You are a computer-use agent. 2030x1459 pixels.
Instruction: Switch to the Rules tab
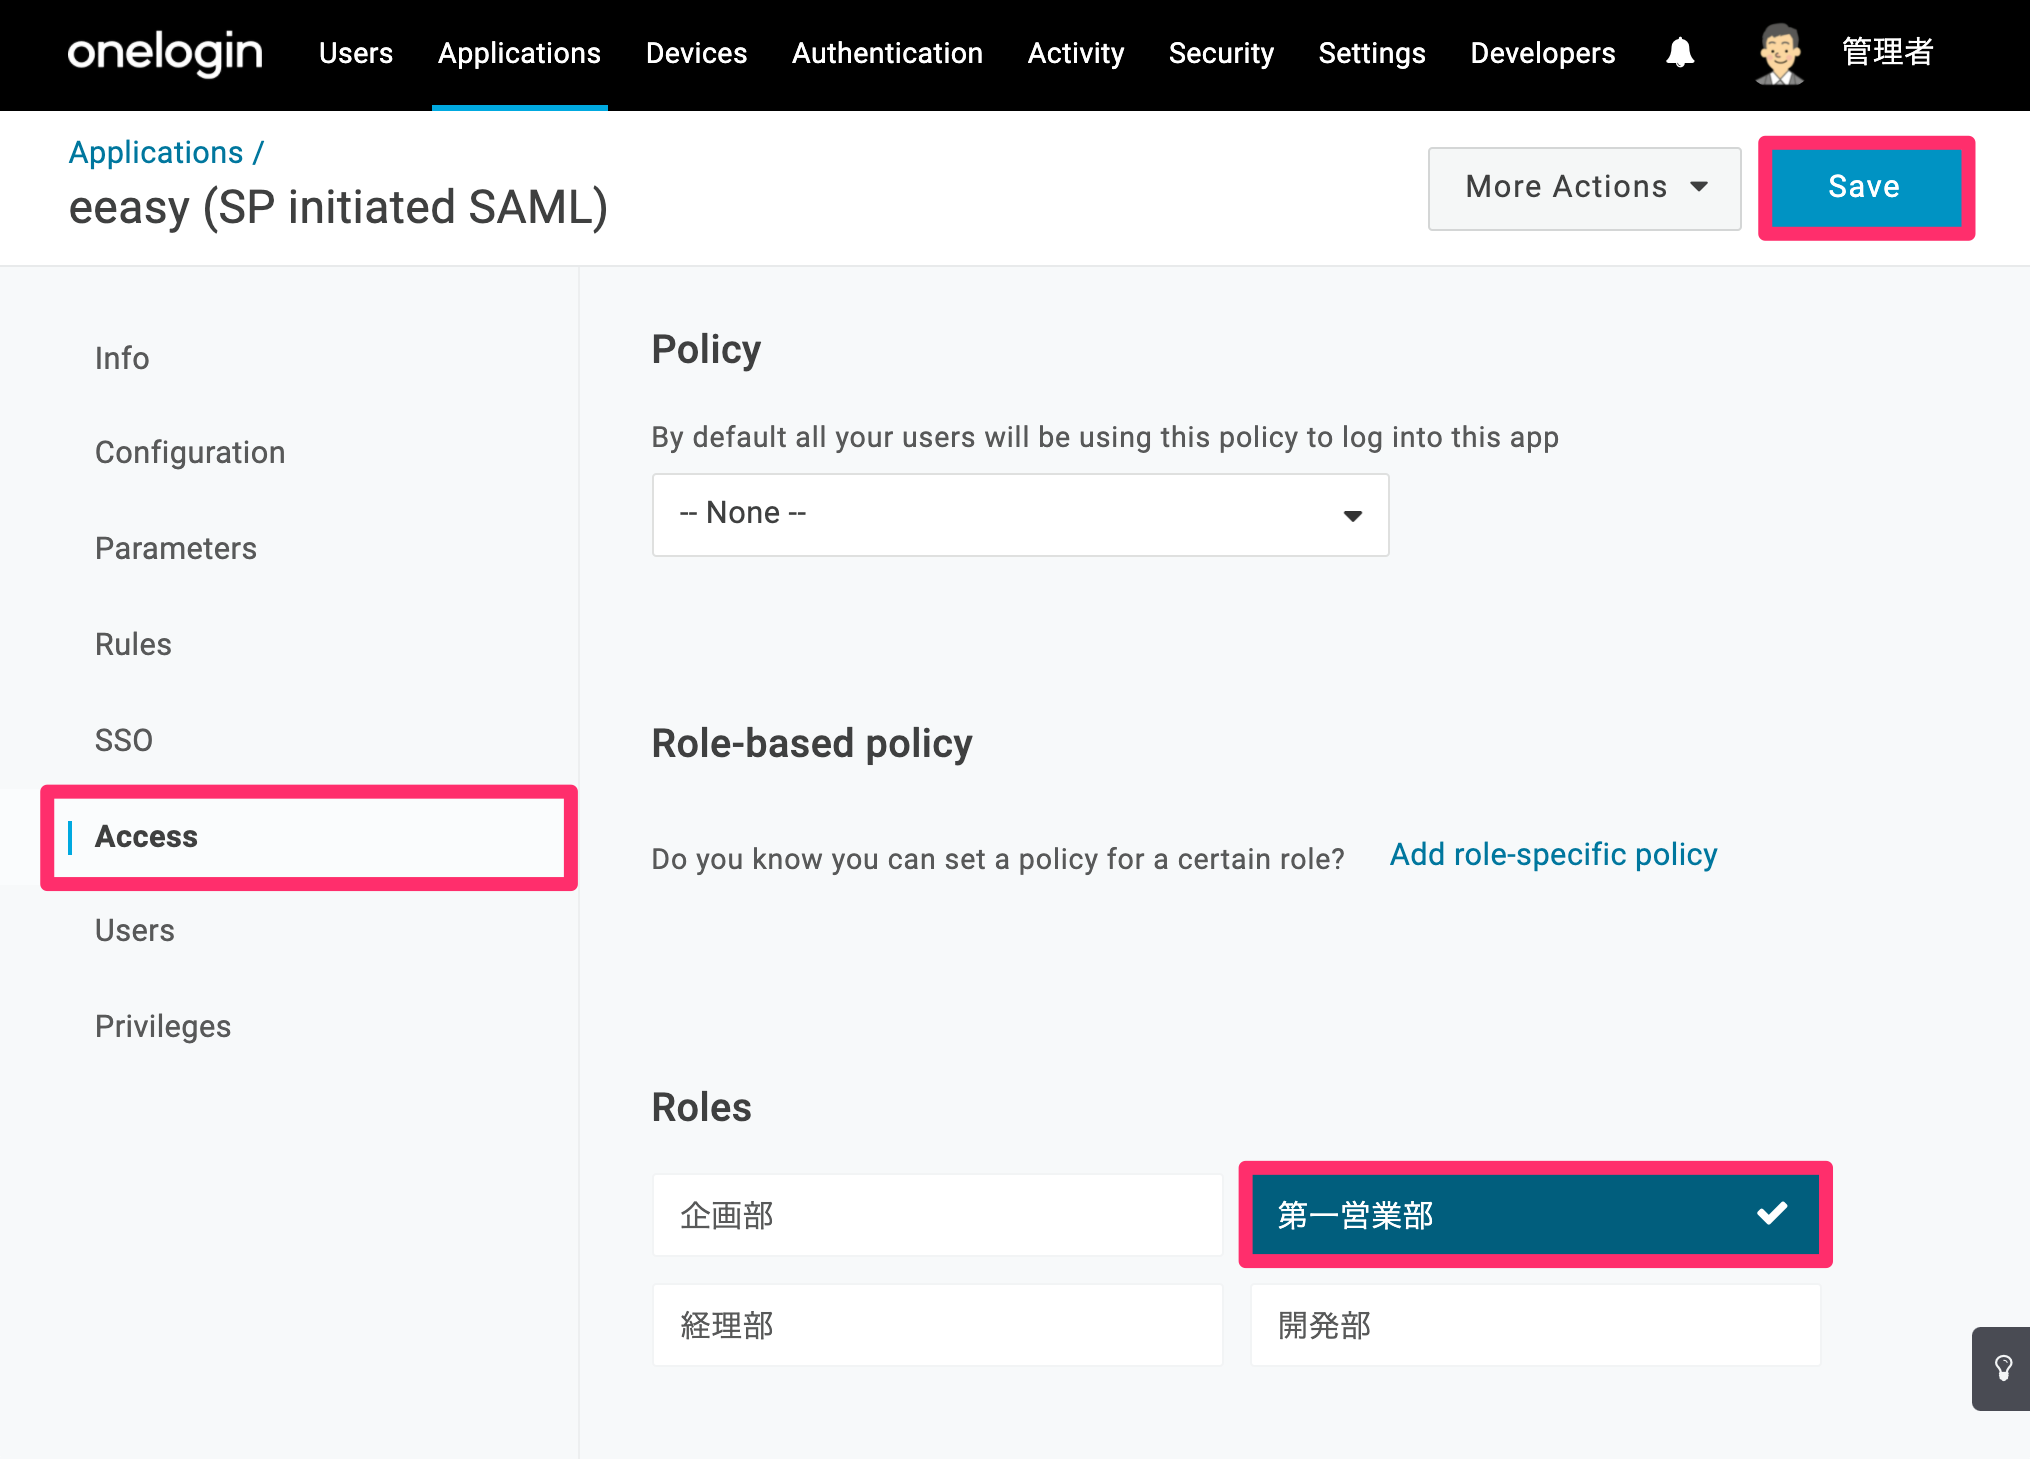tap(133, 644)
